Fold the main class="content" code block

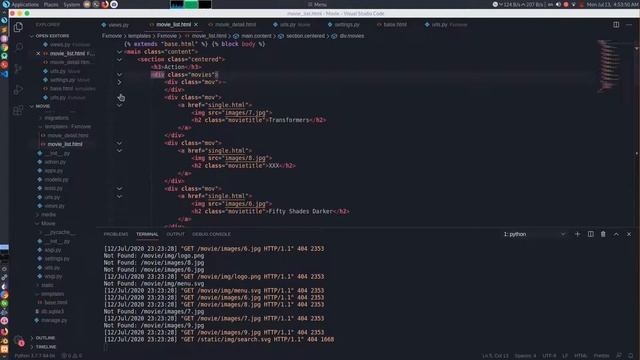pyautogui.click(x=119, y=52)
